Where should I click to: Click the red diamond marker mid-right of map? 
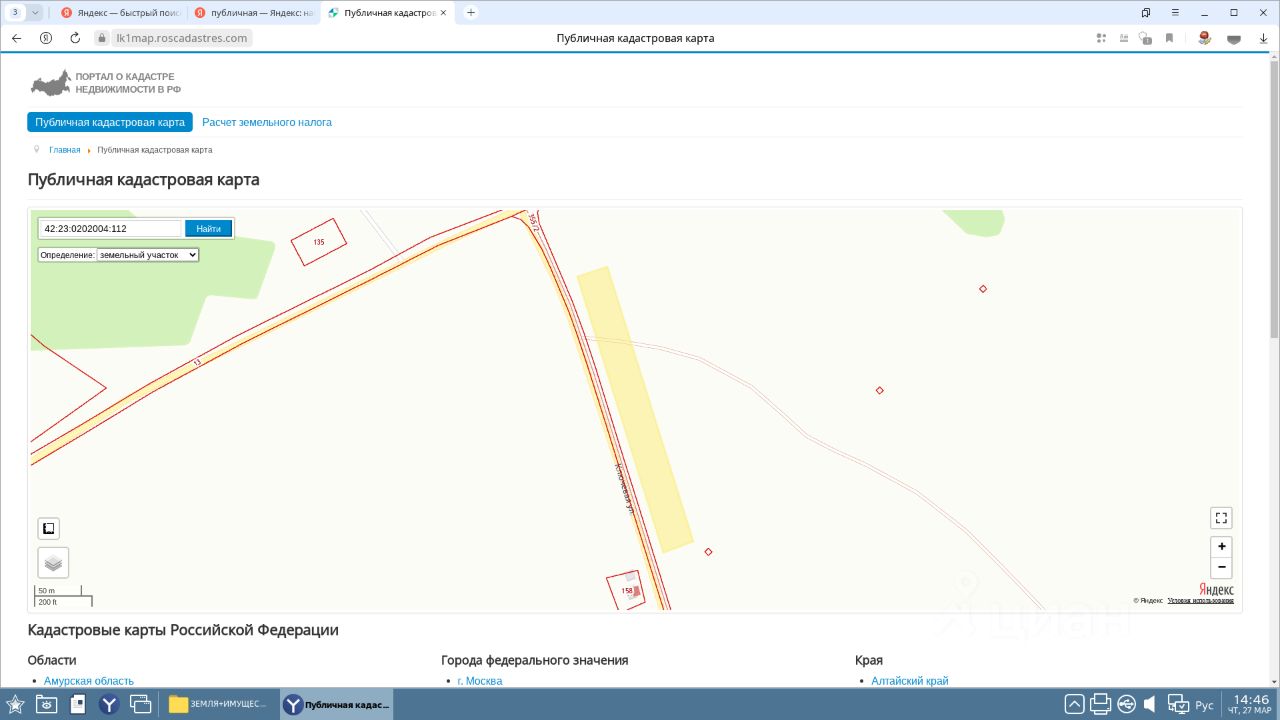[880, 390]
